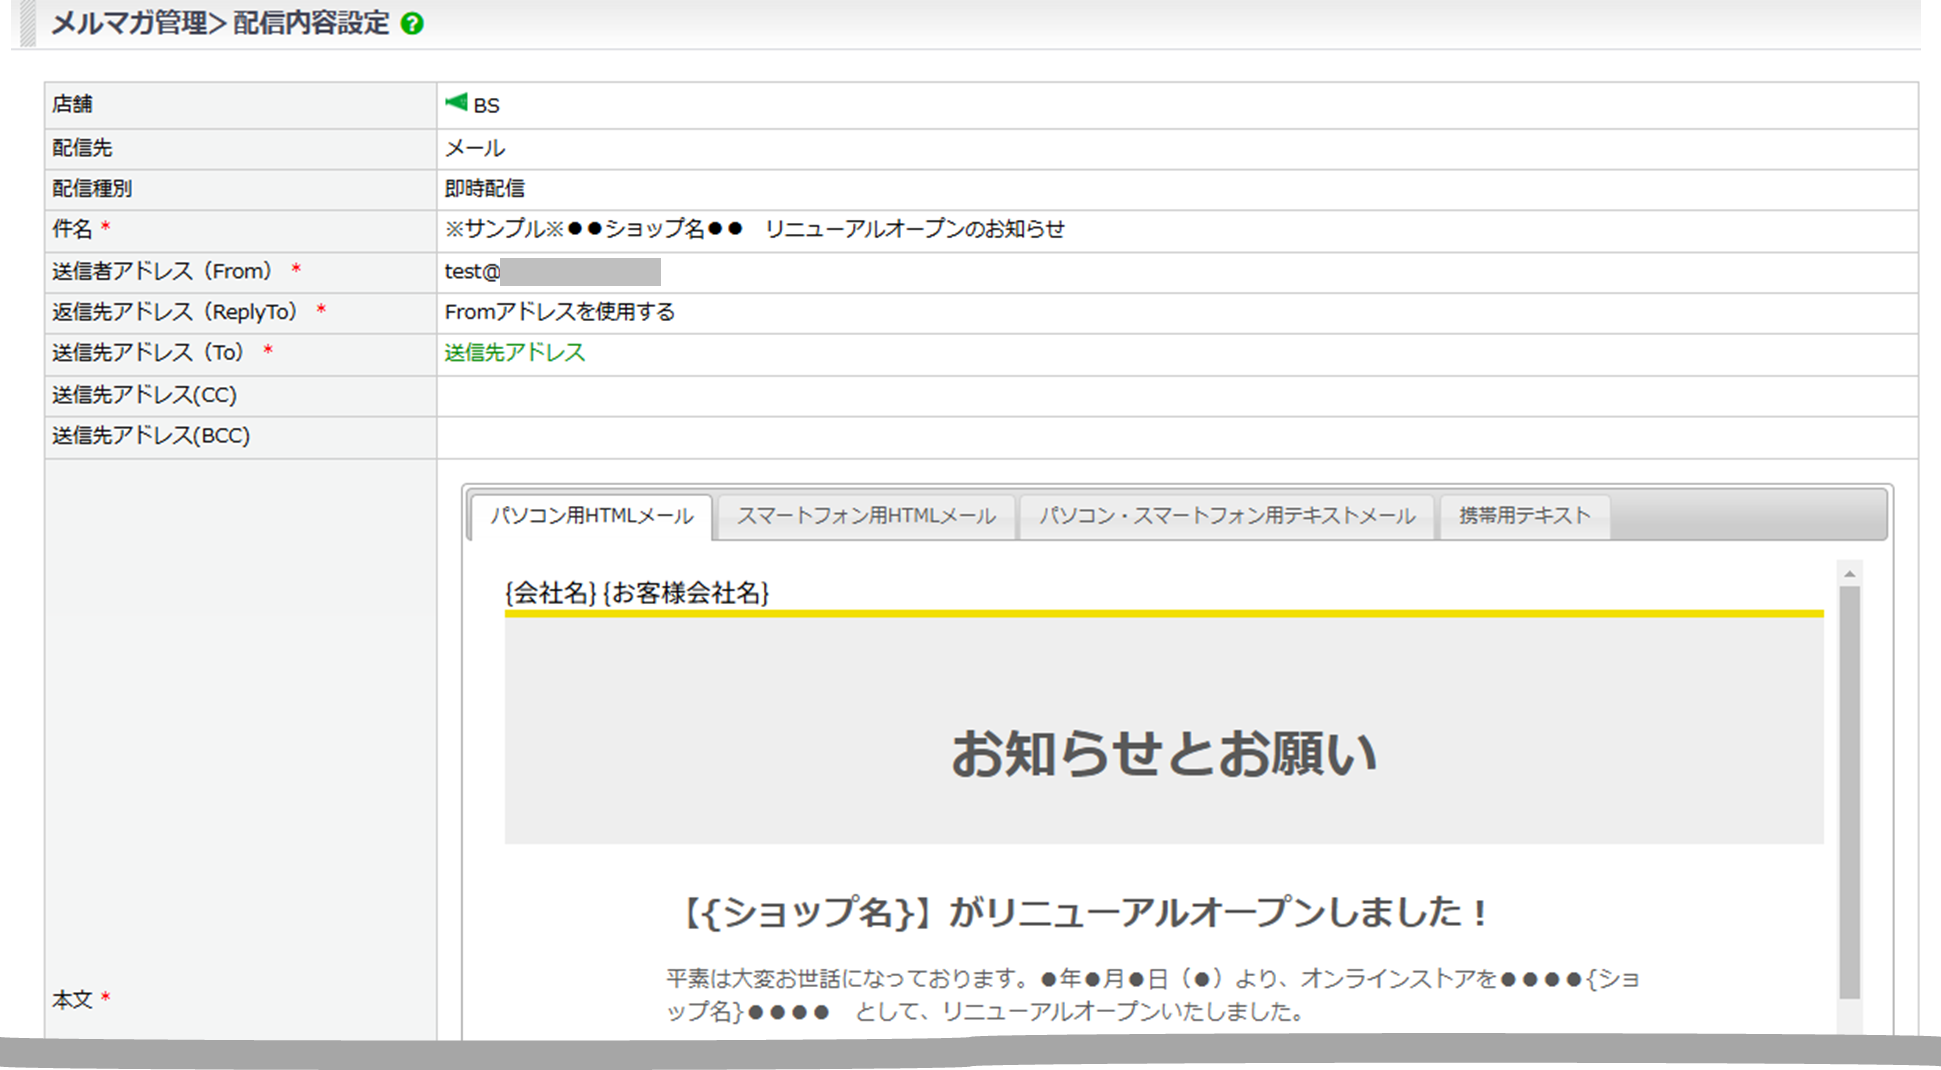Screen dimensions: 1941x1070
Task: Click the 平素は大変お世話になっております body paragraph
Action: click(x=1150, y=995)
